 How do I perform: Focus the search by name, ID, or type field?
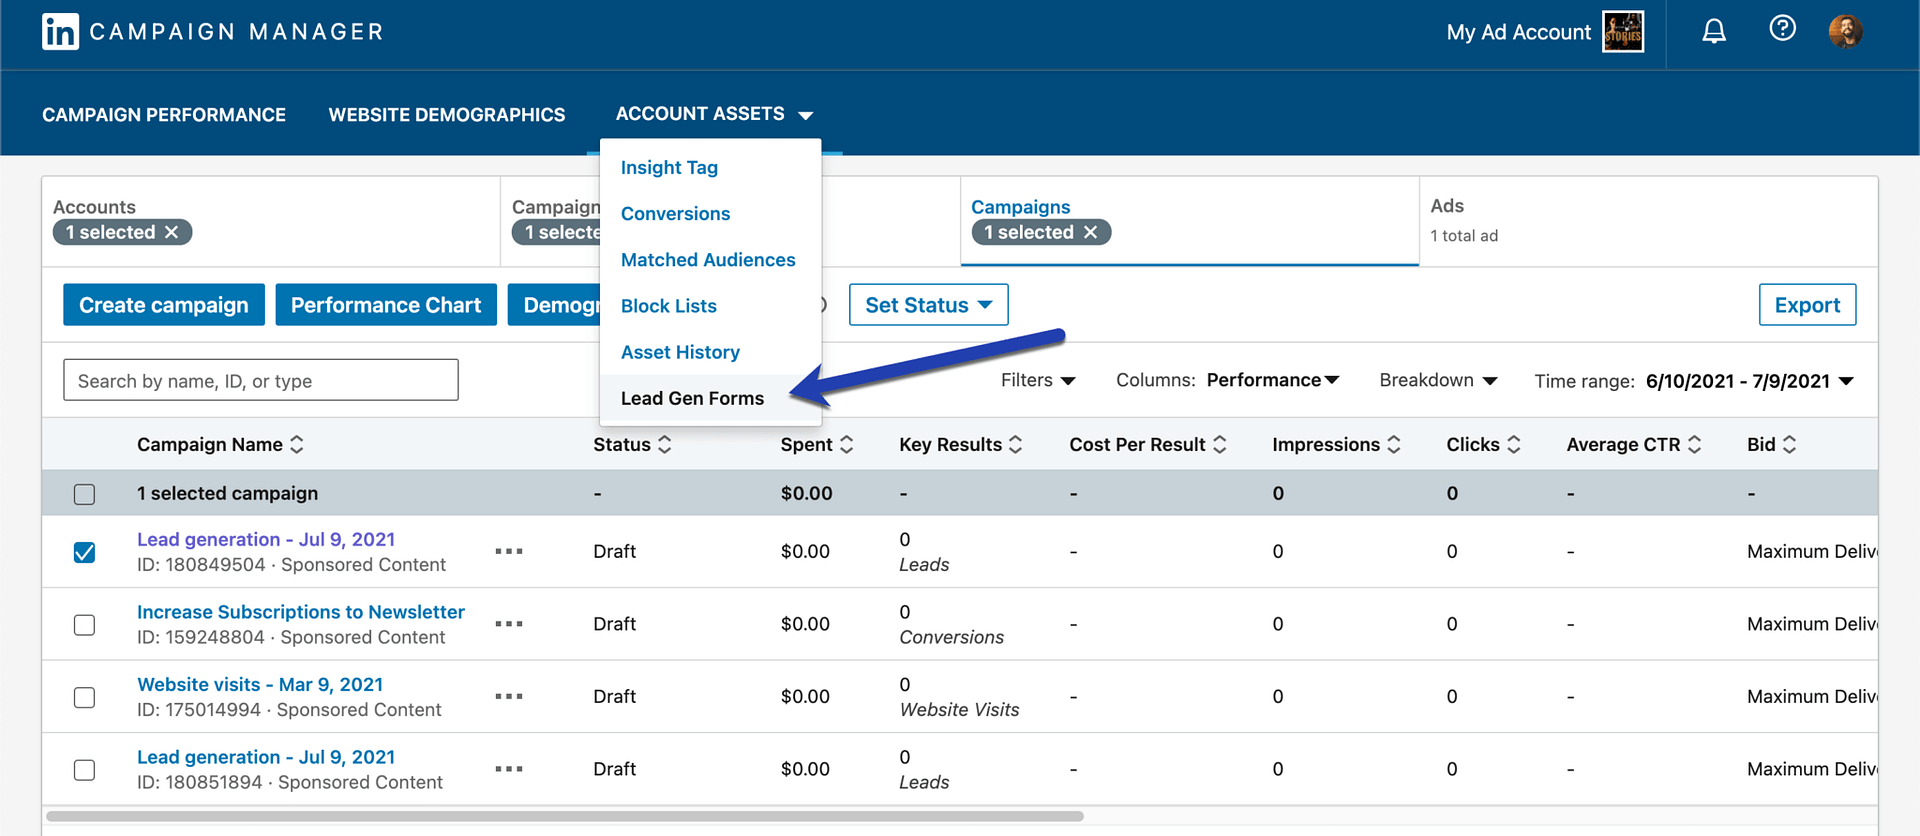tap(261, 380)
